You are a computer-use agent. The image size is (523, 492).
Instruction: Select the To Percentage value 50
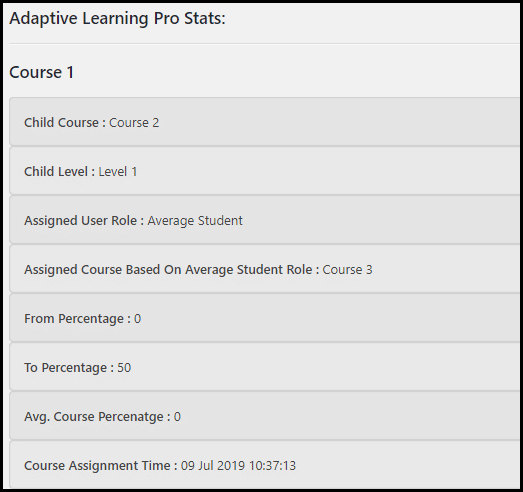(124, 368)
